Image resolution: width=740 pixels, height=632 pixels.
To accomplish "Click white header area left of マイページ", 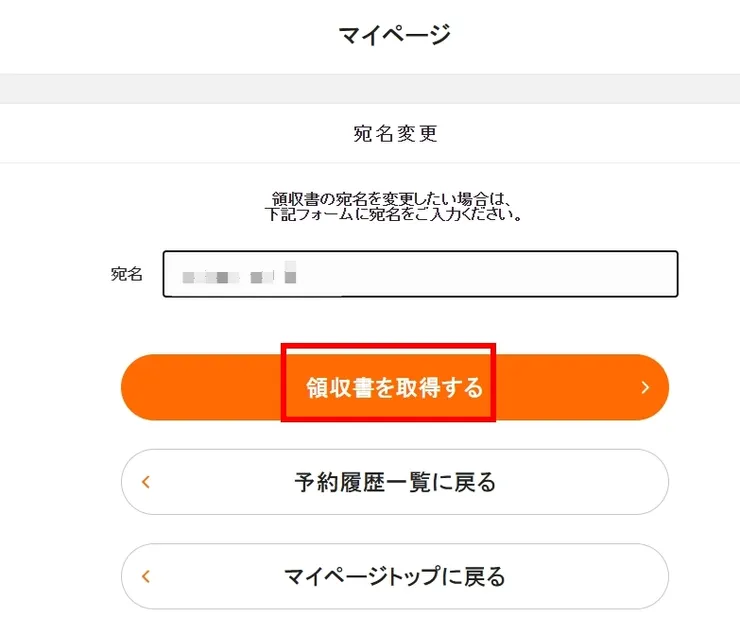I will click(150, 35).
